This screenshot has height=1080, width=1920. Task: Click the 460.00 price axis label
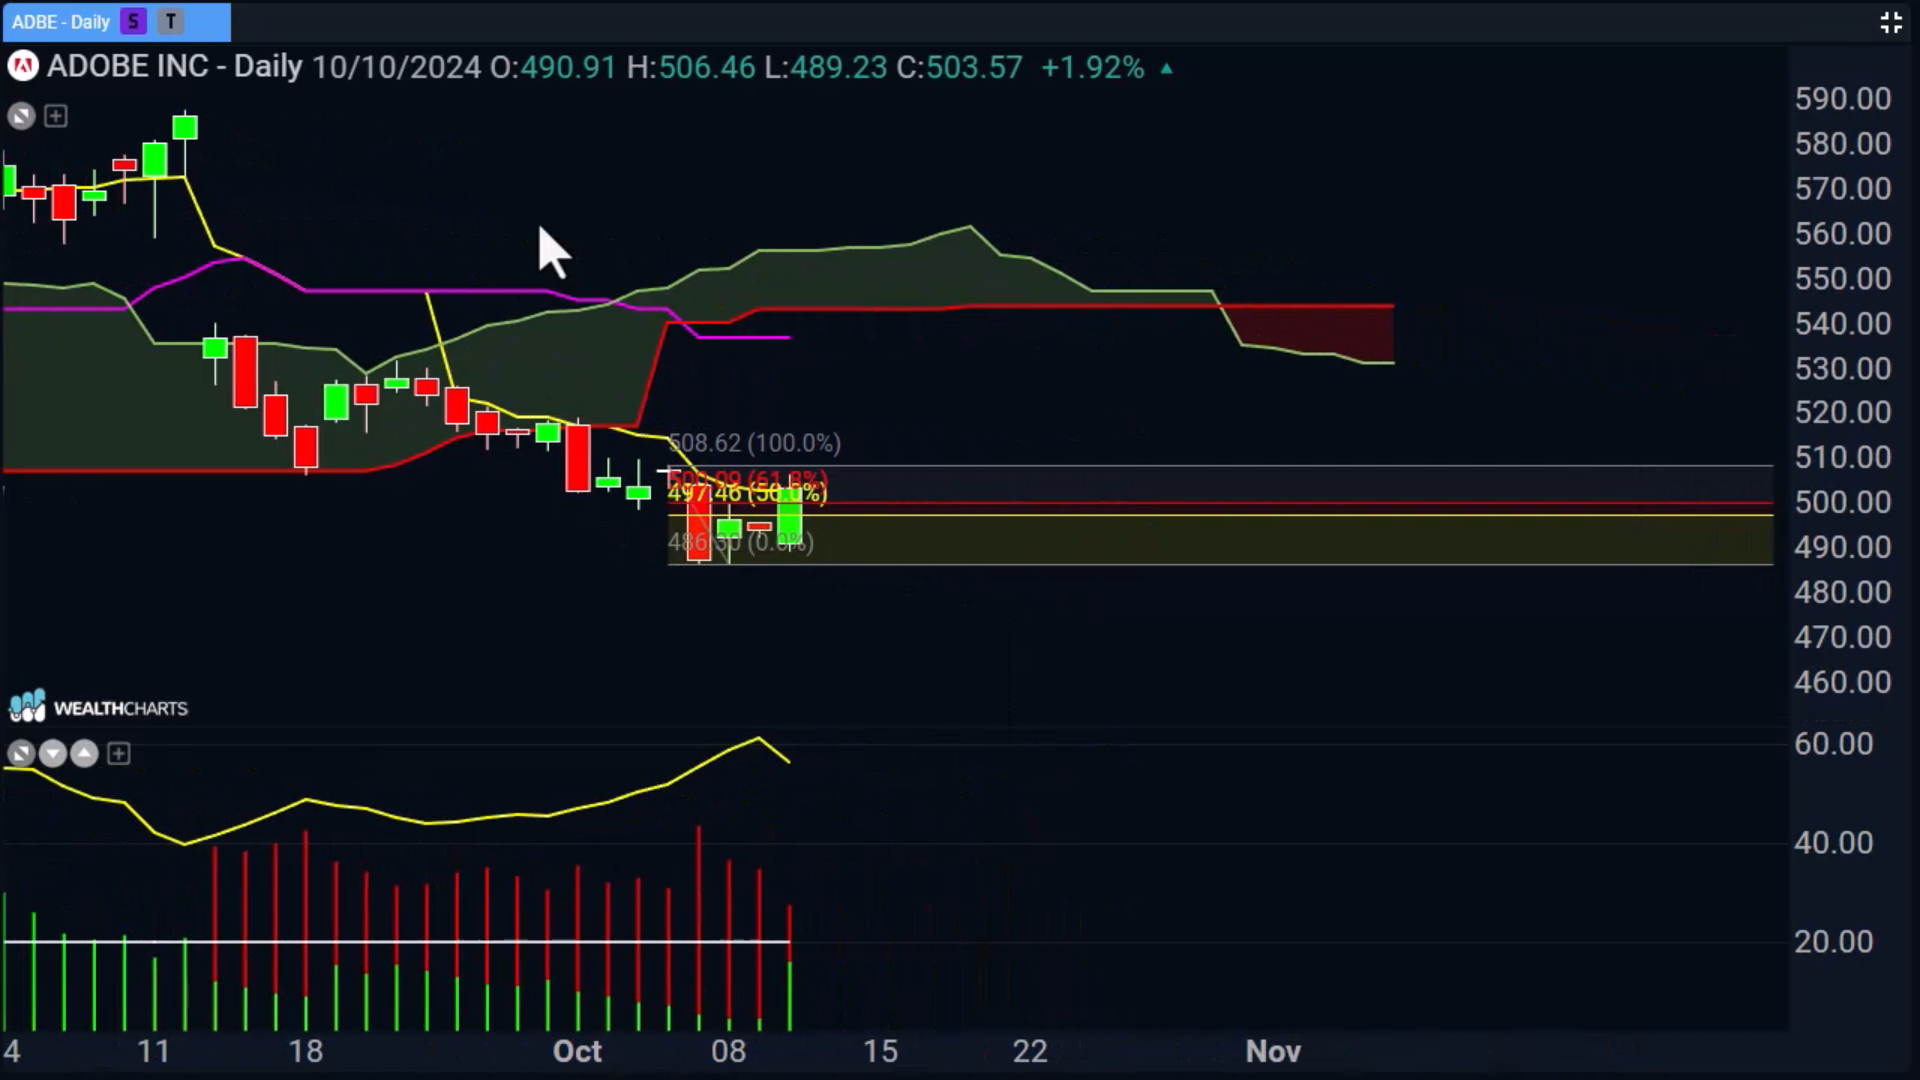tap(1843, 683)
